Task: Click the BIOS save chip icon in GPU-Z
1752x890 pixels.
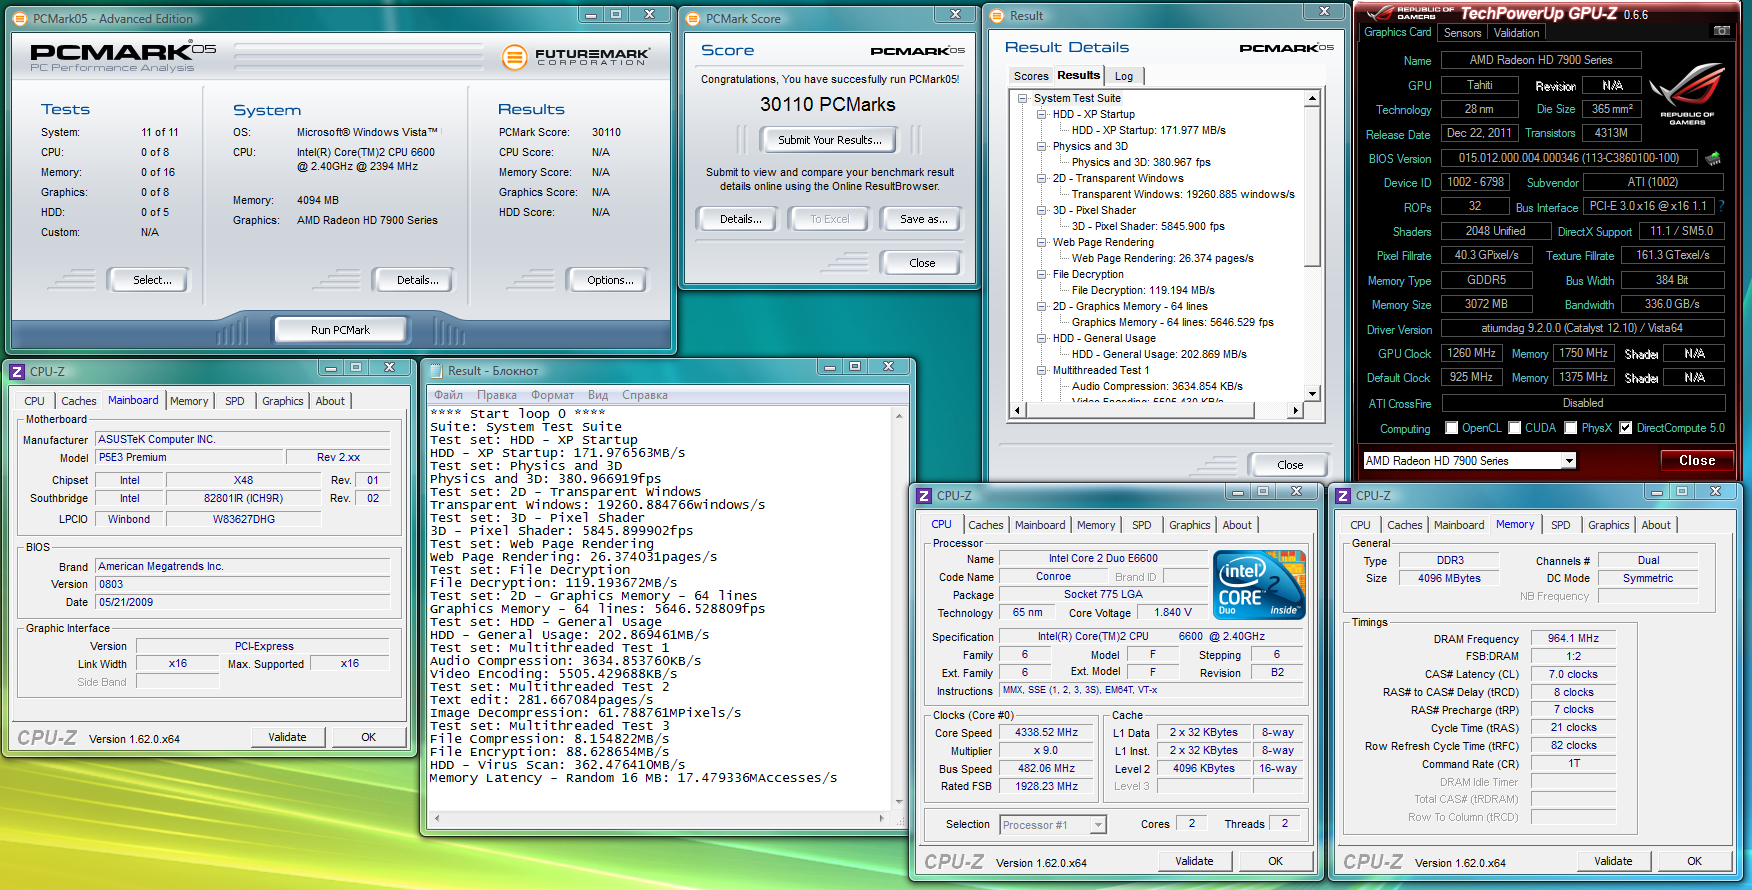Action: pyautogui.click(x=1713, y=158)
